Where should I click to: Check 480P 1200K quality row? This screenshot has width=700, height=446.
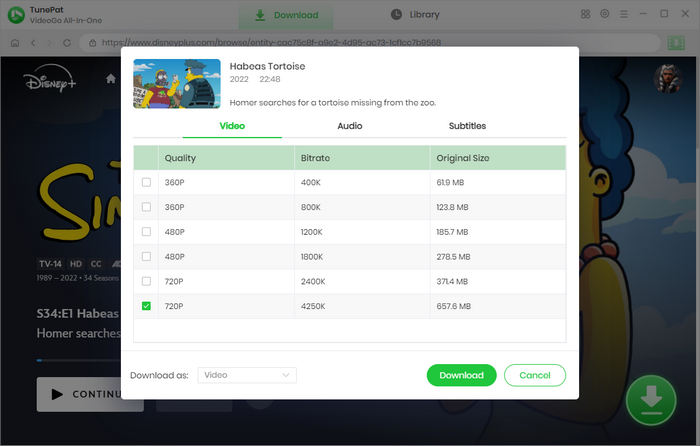pyautogui.click(x=146, y=232)
